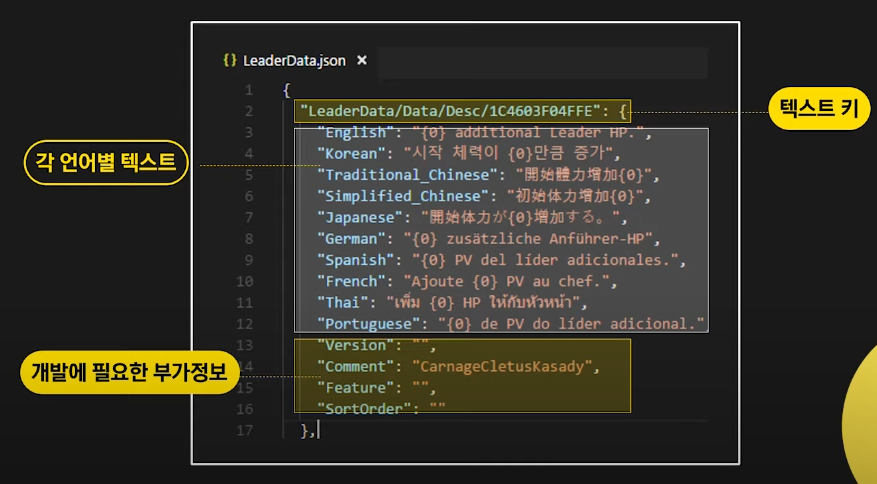Click the "{0} additional Leader HP." value

pyautogui.click(x=528, y=133)
